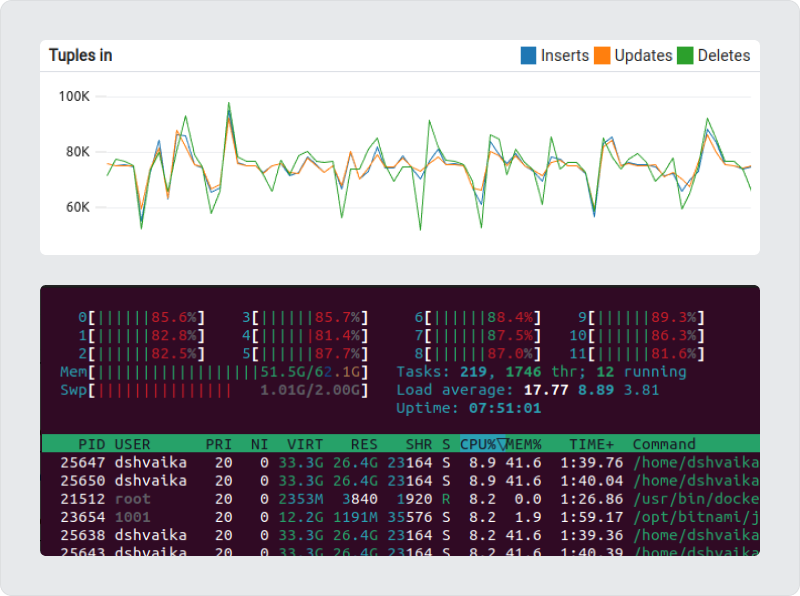Select the Command column header
800x596 pixels.
click(x=663, y=444)
